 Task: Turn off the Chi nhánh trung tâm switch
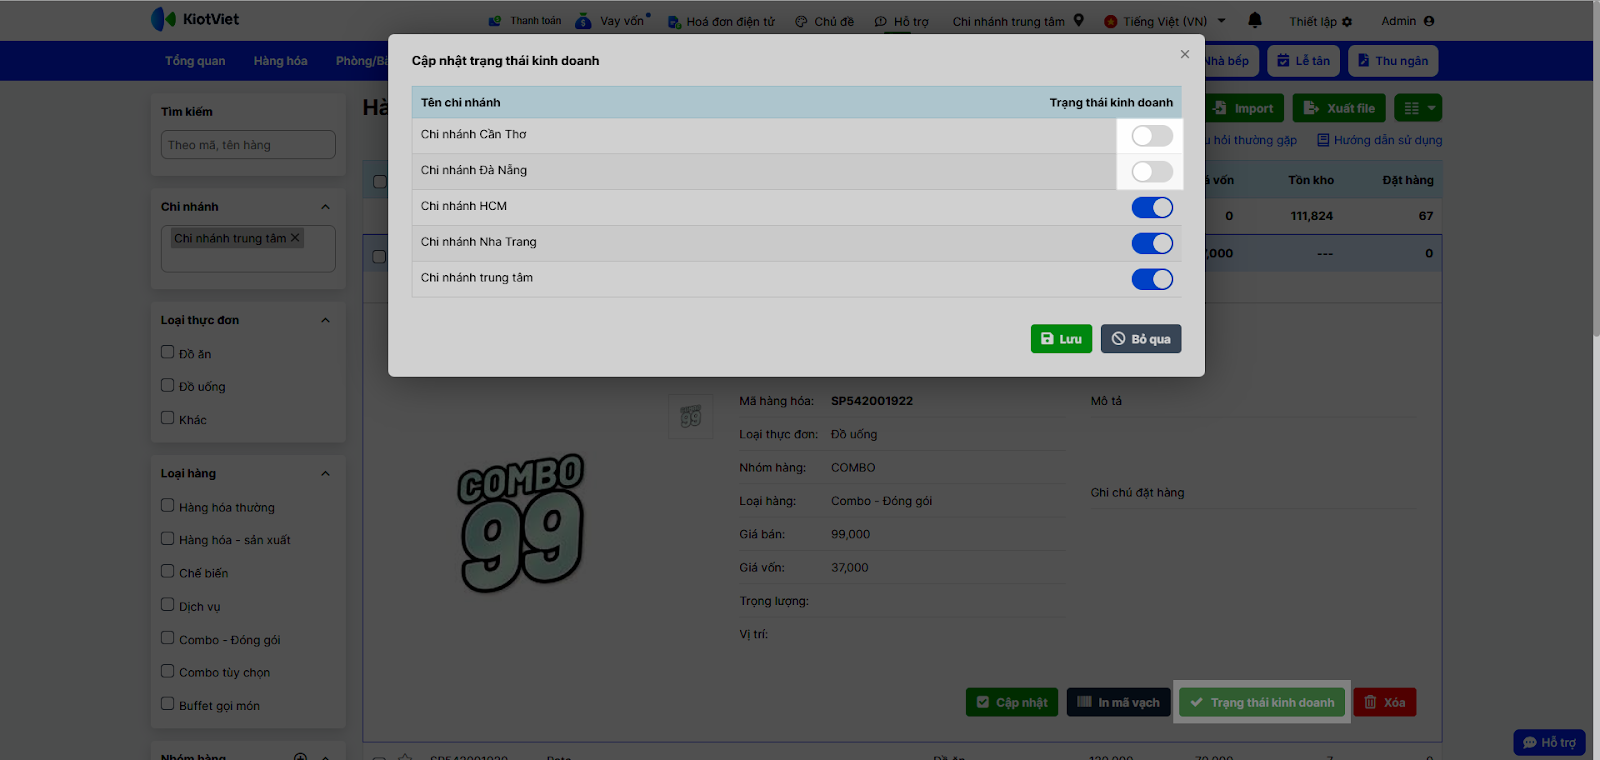pyautogui.click(x=1152, y=279)
